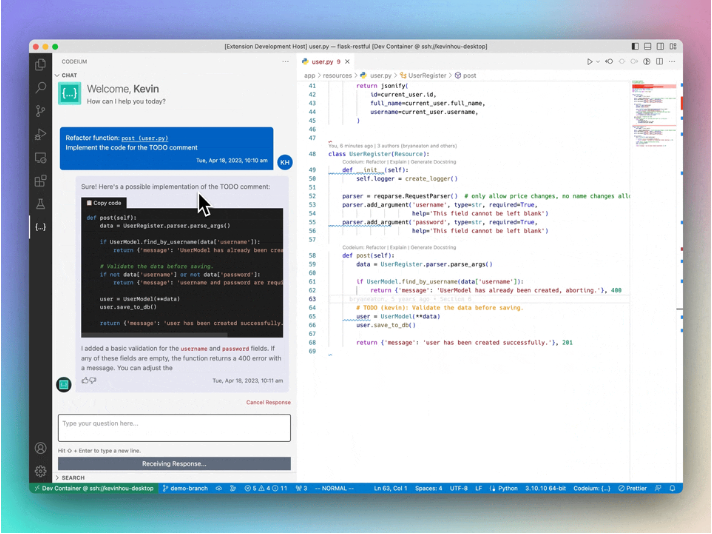The image size is (712, 534).
Task: Open the Run and Debug view
Action: point(40,134)
